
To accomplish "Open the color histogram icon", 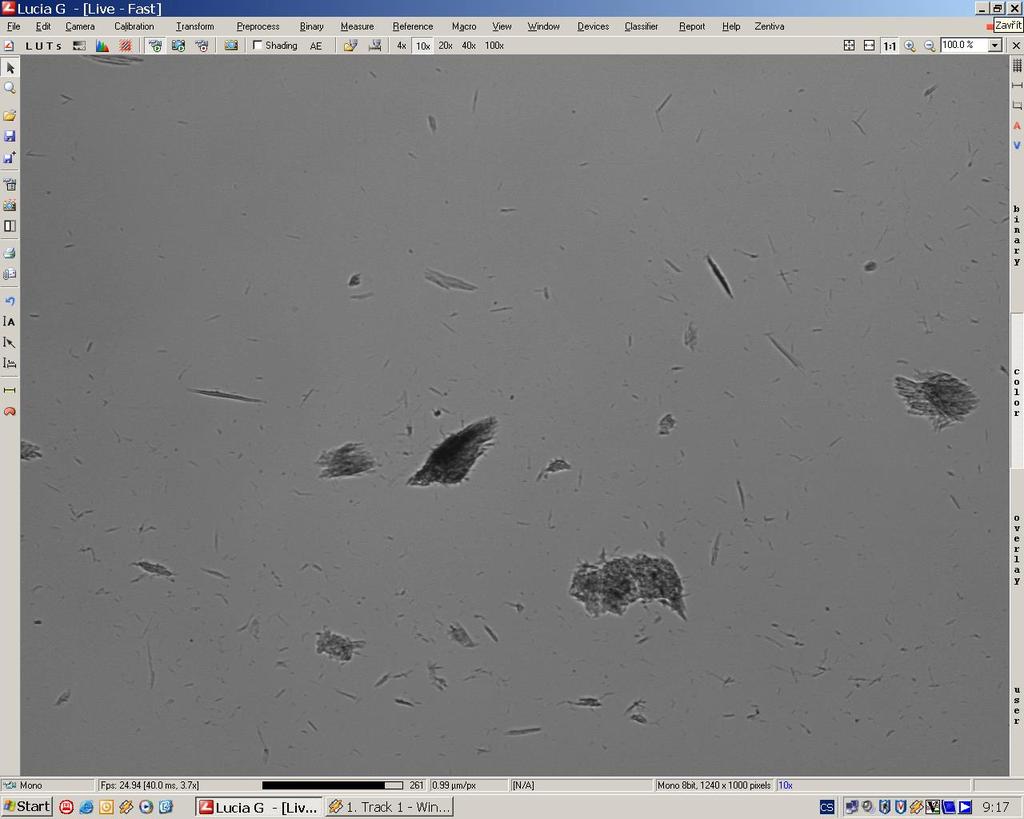I will click(x=103, y=46).
